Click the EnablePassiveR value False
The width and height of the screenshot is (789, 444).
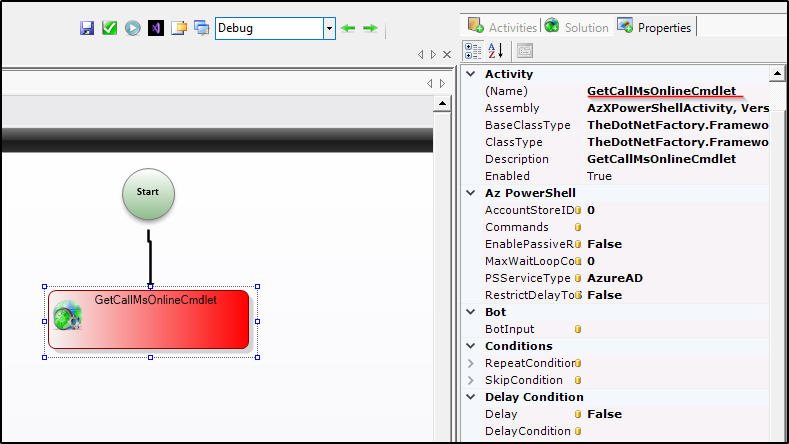click(604, 244)
